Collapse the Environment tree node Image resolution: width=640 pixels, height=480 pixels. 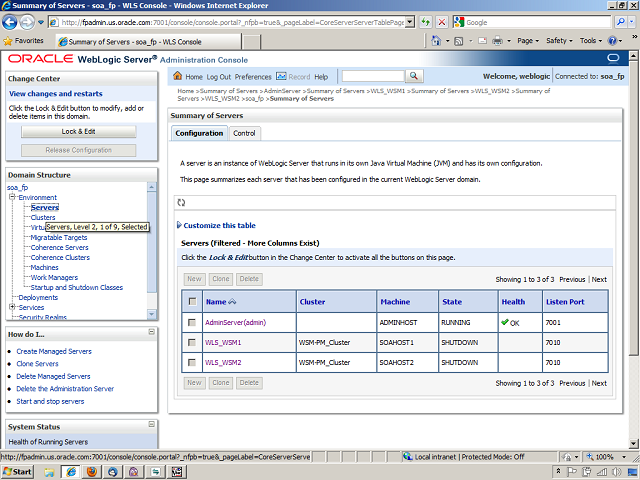click(x=11, y=197)
